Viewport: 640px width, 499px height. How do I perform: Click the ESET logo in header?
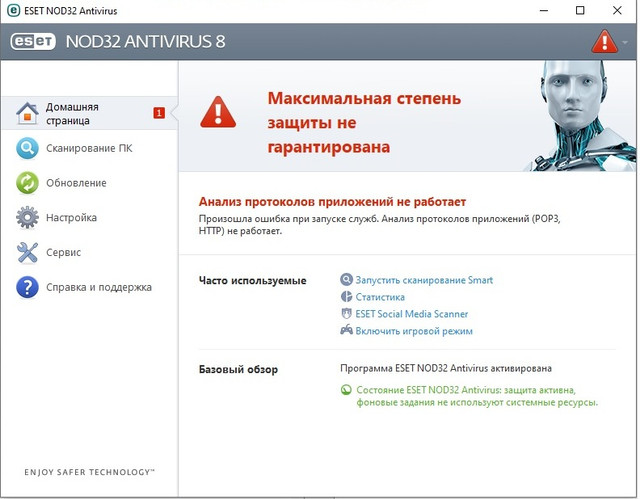pyautogui.click(x=33, y=42)
